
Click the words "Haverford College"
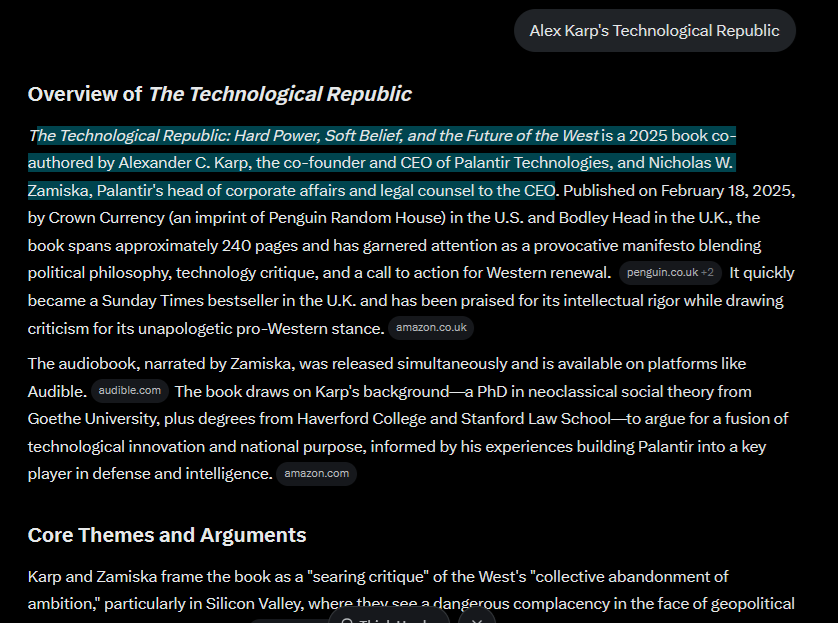click(x=361, y=419)
